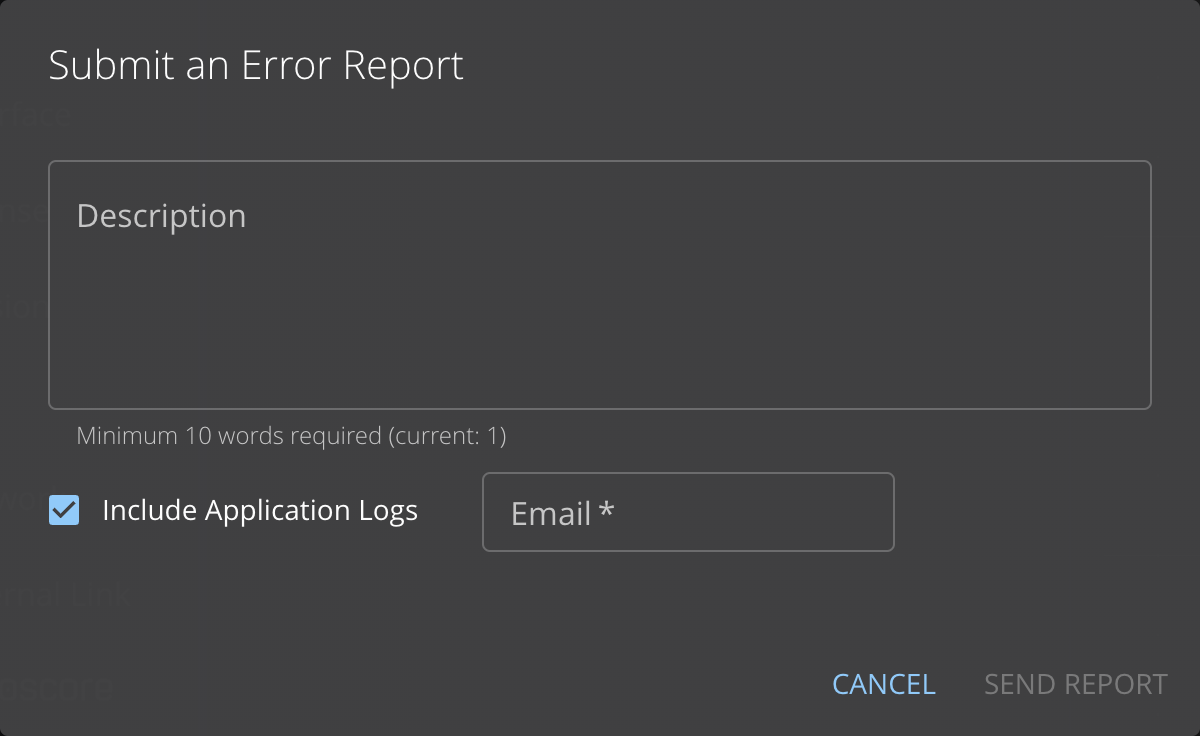Click the Description placeholder label
The image size is (1200, 736).
click(x=161, y=217)
